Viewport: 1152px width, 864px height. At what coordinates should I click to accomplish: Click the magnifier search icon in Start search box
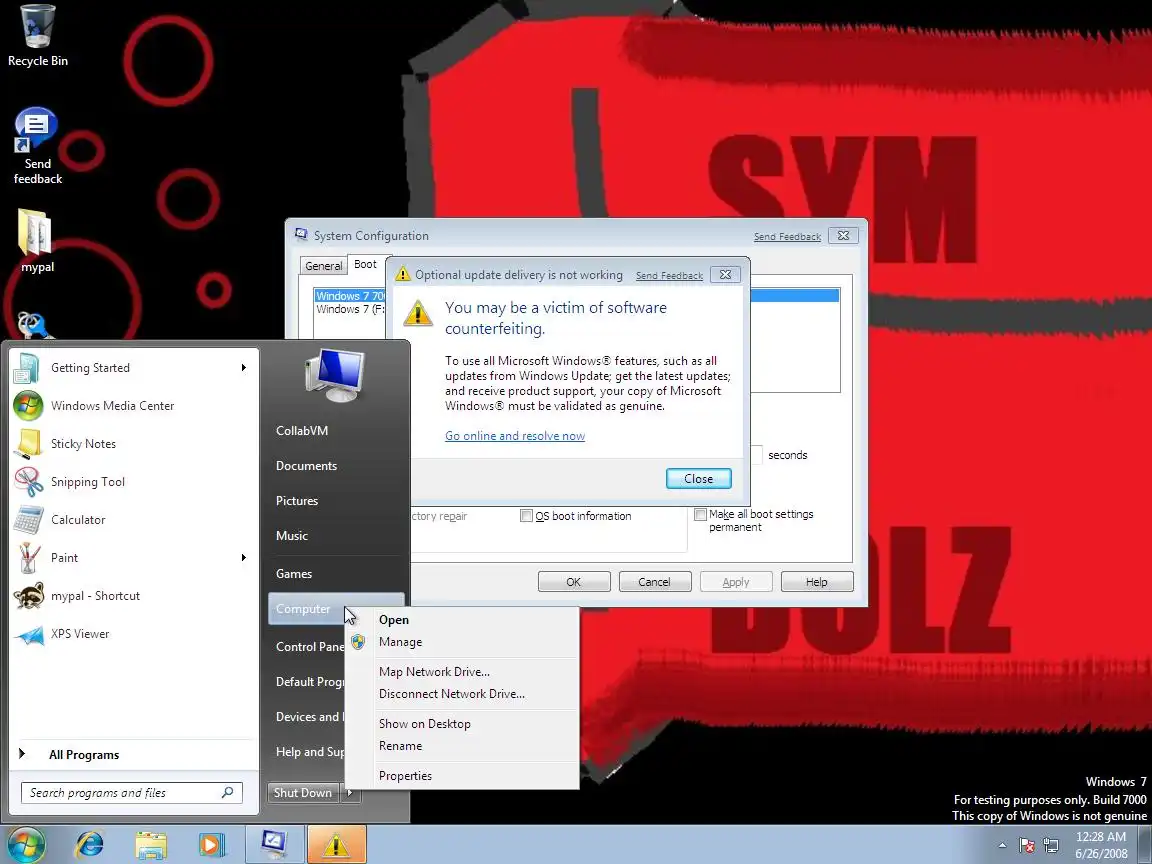227,793
